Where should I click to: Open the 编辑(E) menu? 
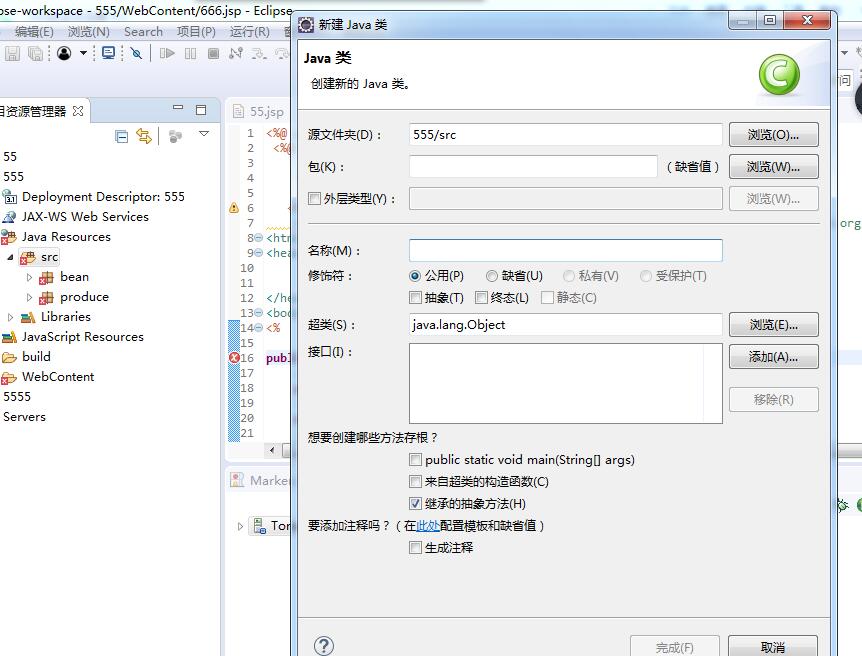point(34,32)
